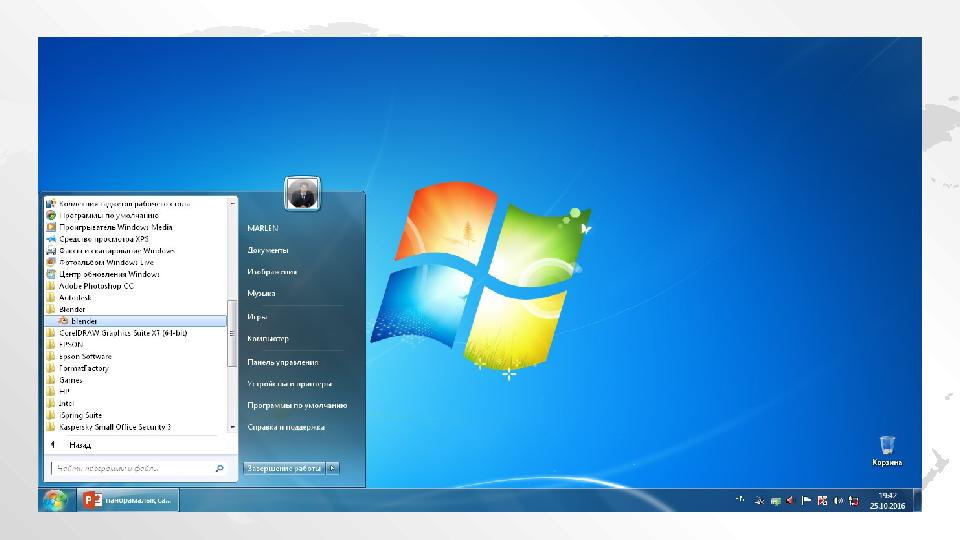This screenshot has width=960, height=540.
Task: Open Документы from the Start menu
Action: click(x=268, y=250)
